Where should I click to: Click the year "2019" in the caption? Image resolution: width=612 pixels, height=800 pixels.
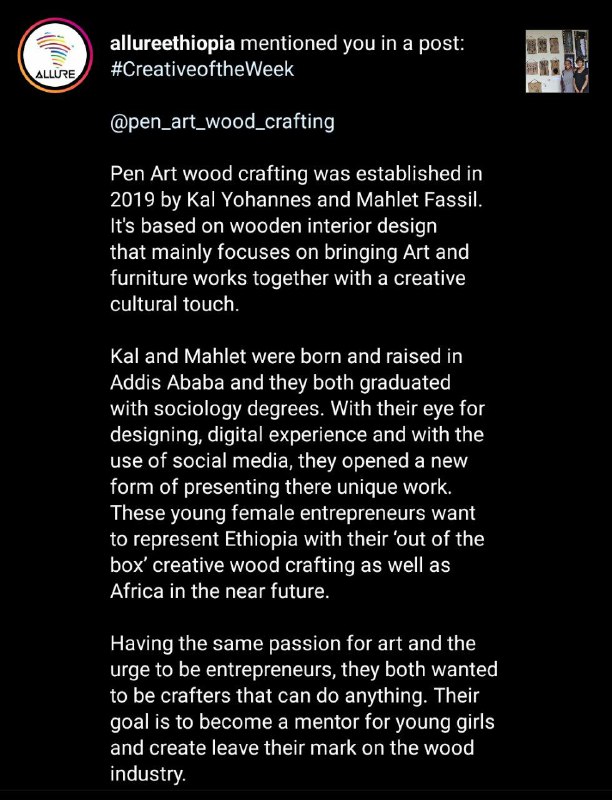[x=131, y=202]
